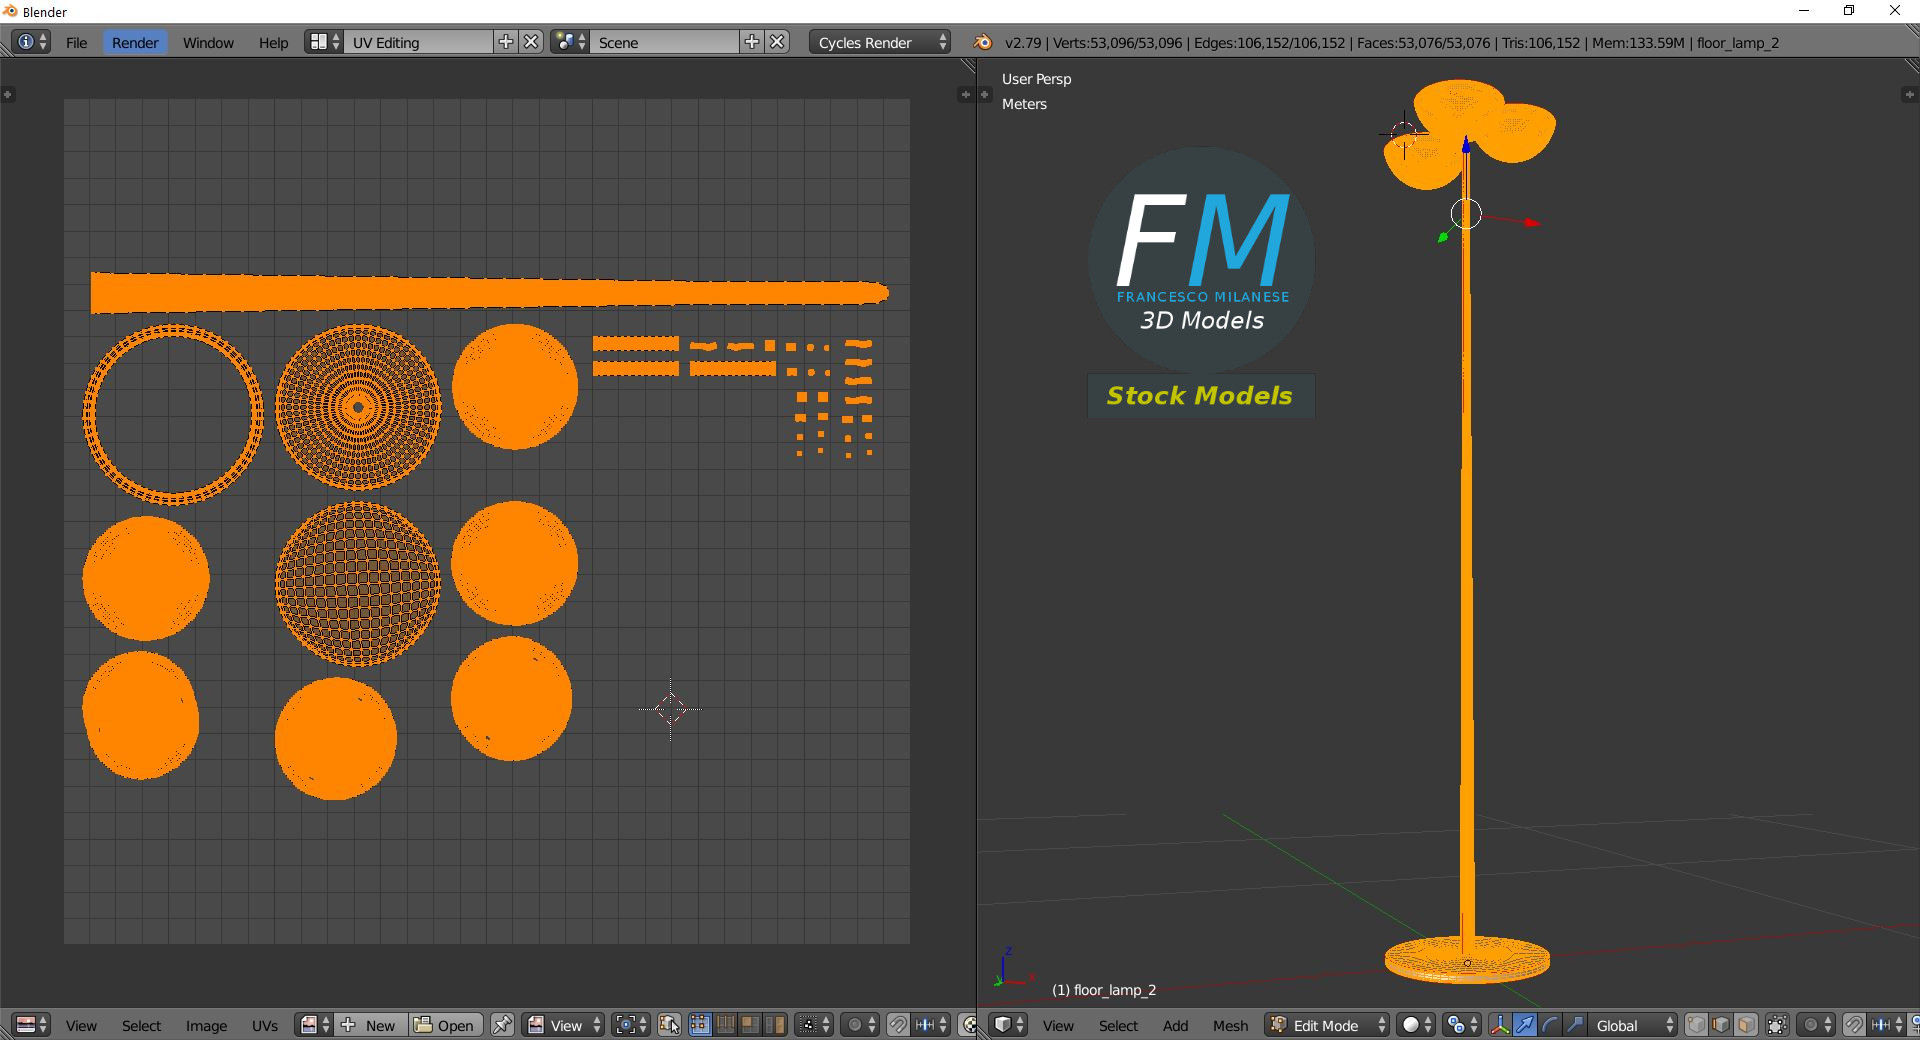Image resolution: width=1920 pixels, height=1040 pixels.
Task: Edit the UV Editing layout name field
Action: click(x=418, y=42)
